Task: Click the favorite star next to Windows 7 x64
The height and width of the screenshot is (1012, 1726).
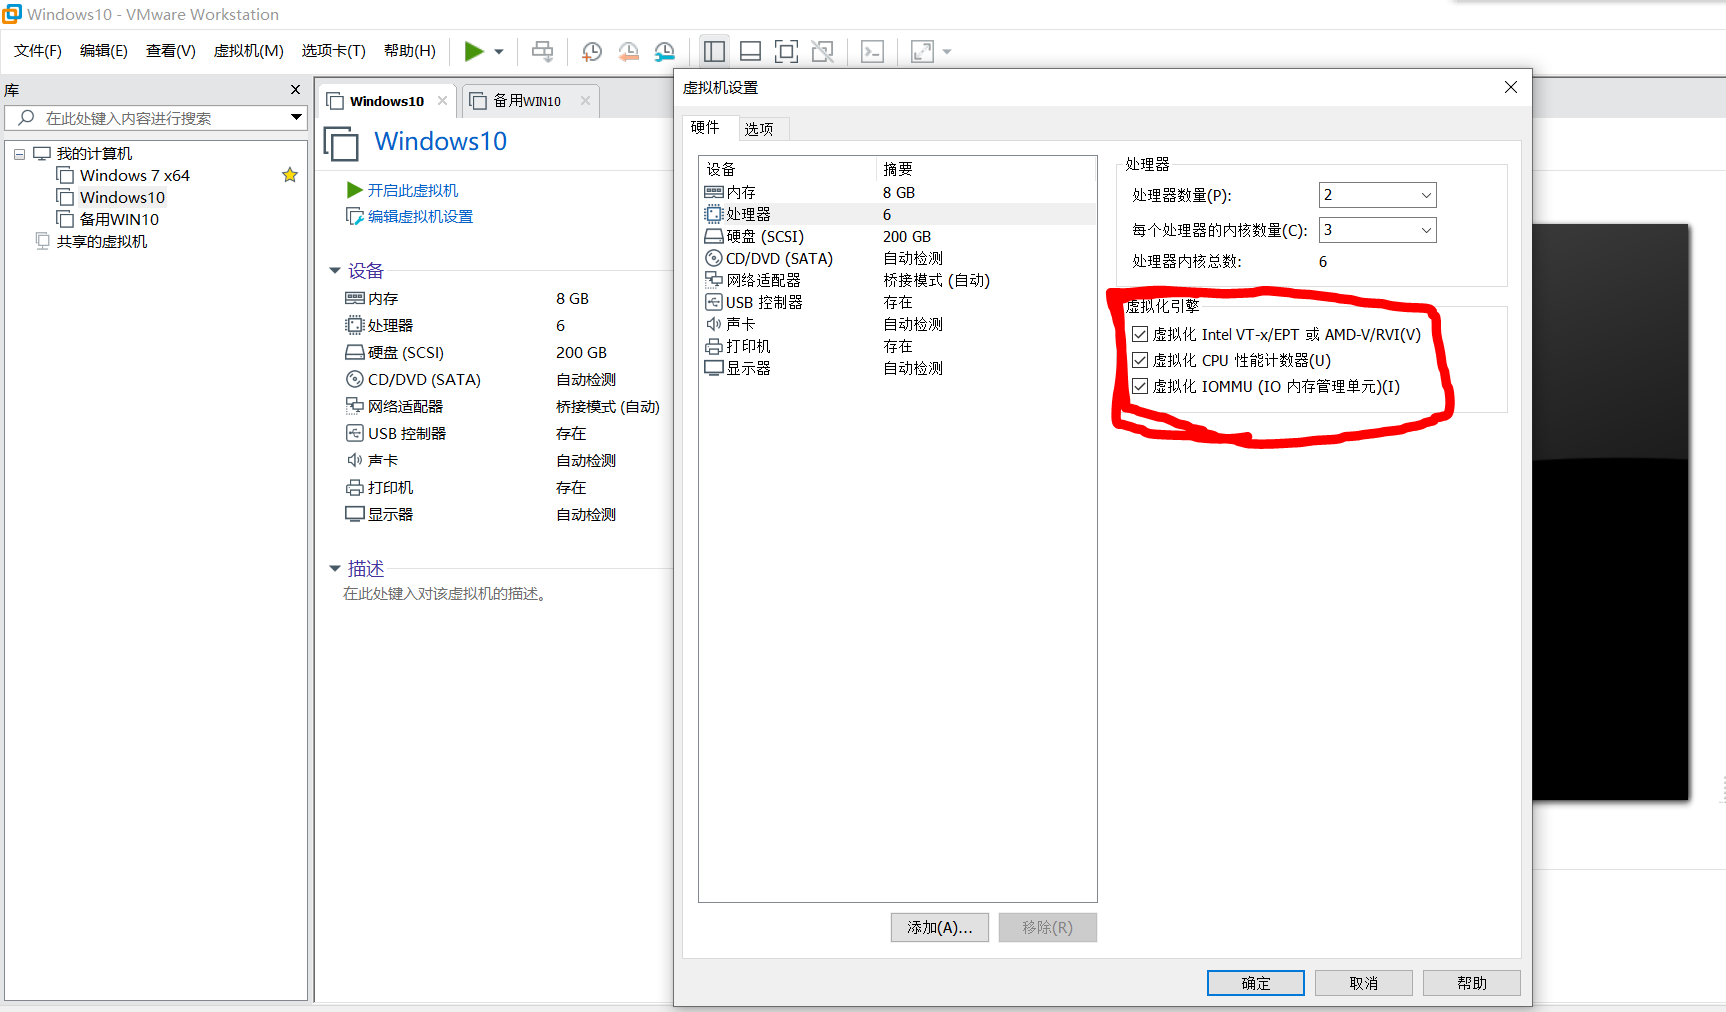Action: [x=290, y=175]
